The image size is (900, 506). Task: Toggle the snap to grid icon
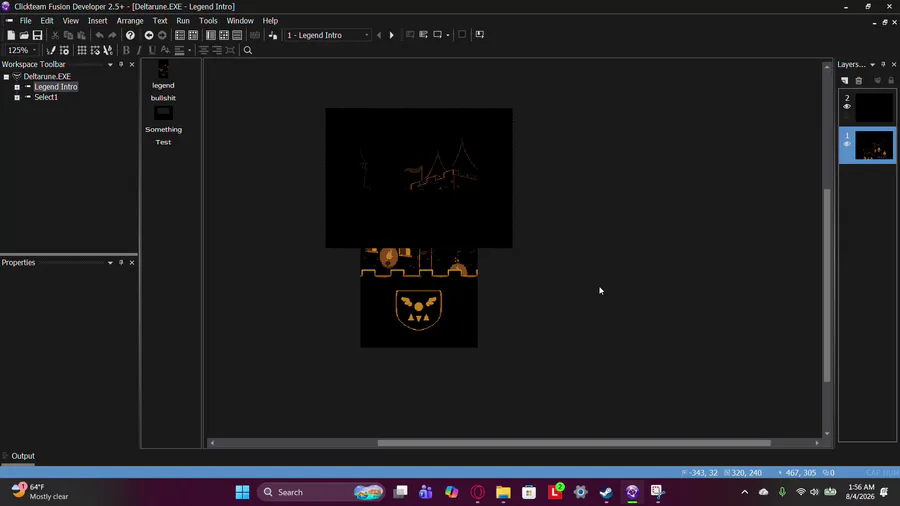(x=95, y=50)
